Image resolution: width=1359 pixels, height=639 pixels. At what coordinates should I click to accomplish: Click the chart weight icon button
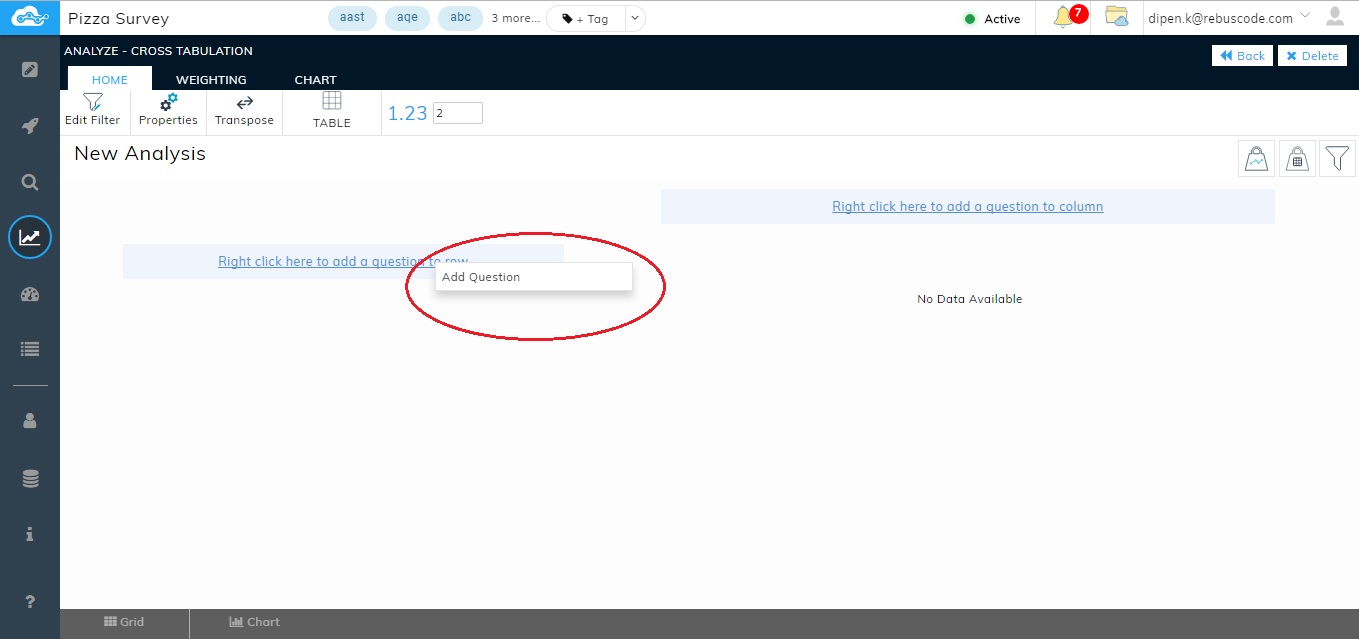click(1256, 158)
